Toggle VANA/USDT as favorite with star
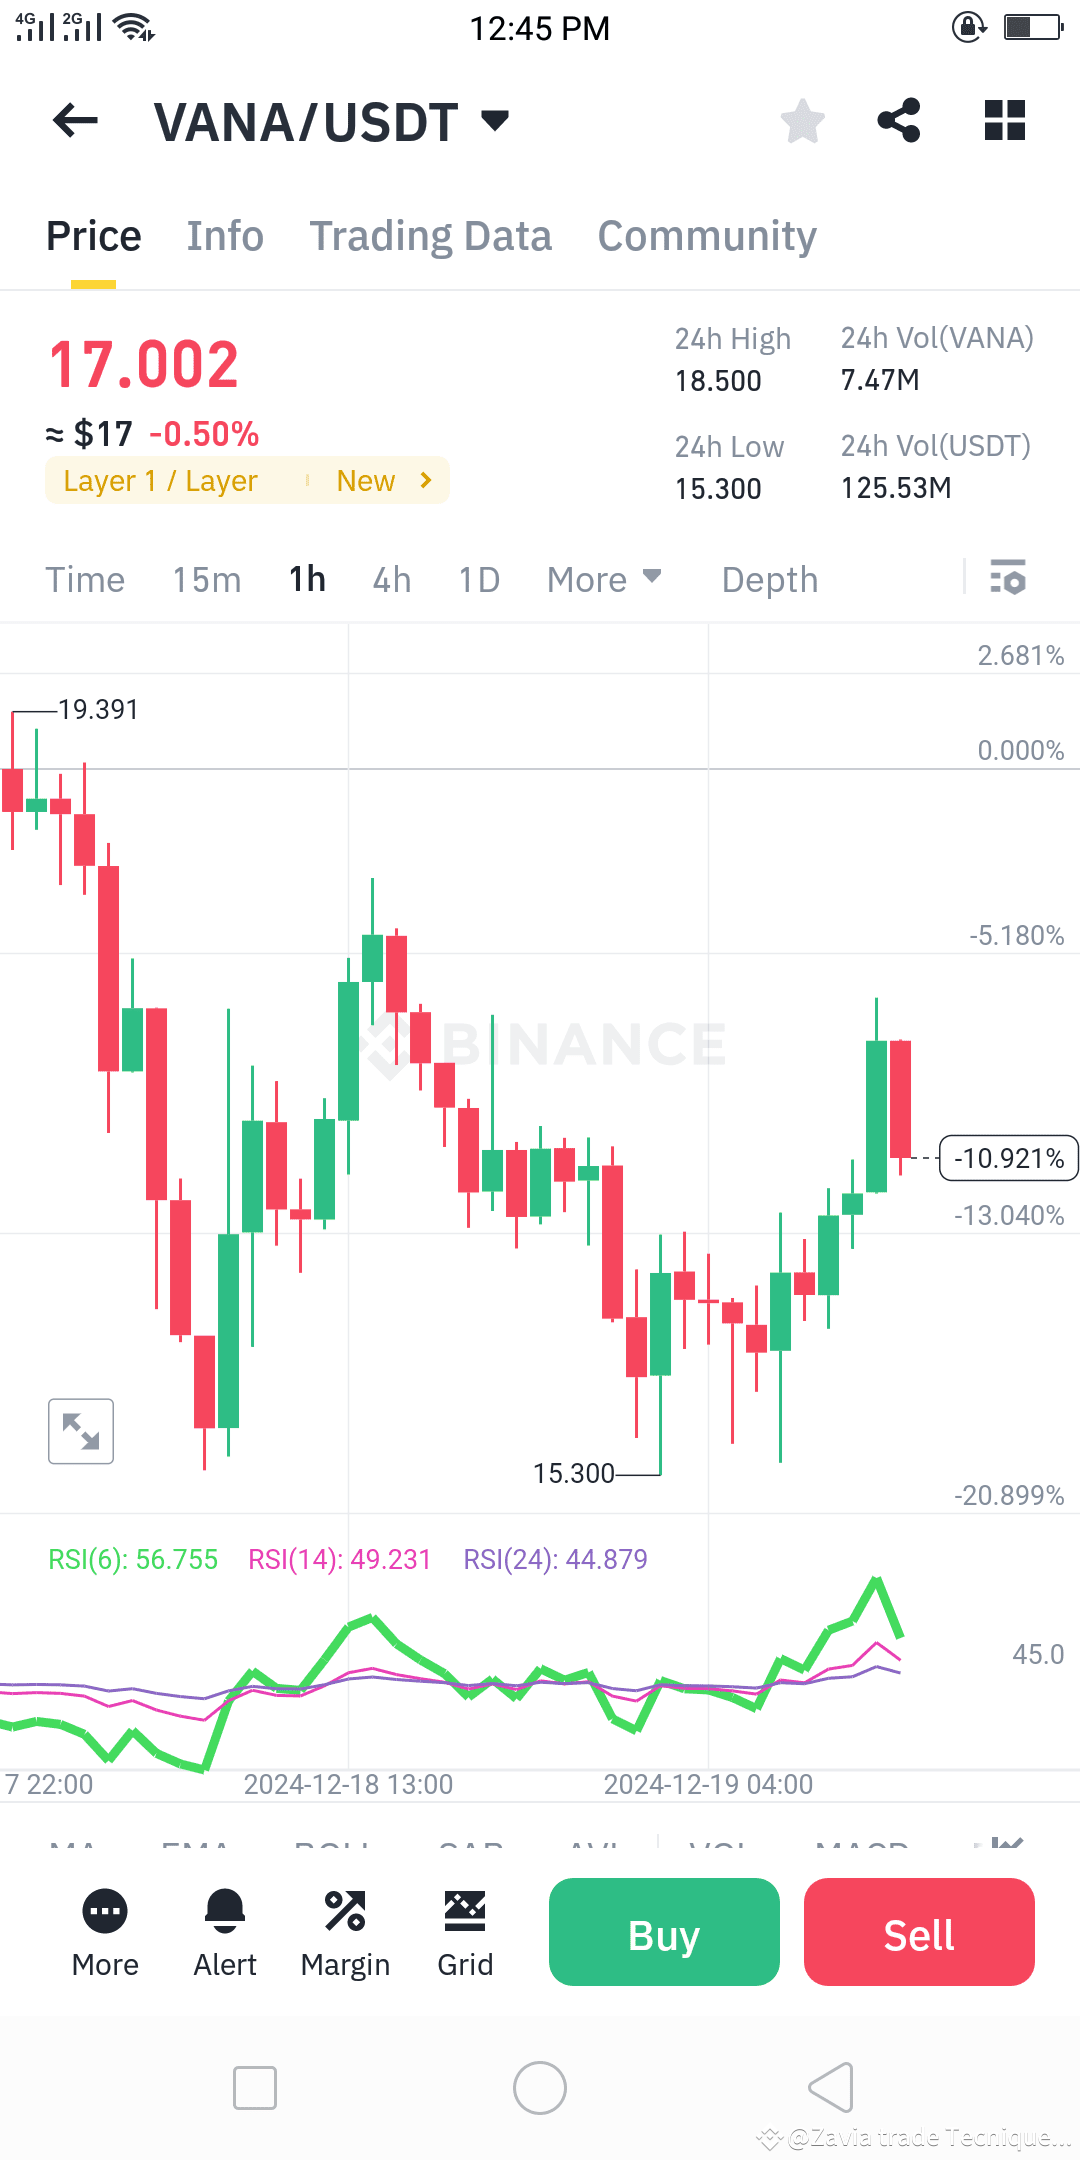Screen dimensions: 1080x2160 click(x=801, y=120)
